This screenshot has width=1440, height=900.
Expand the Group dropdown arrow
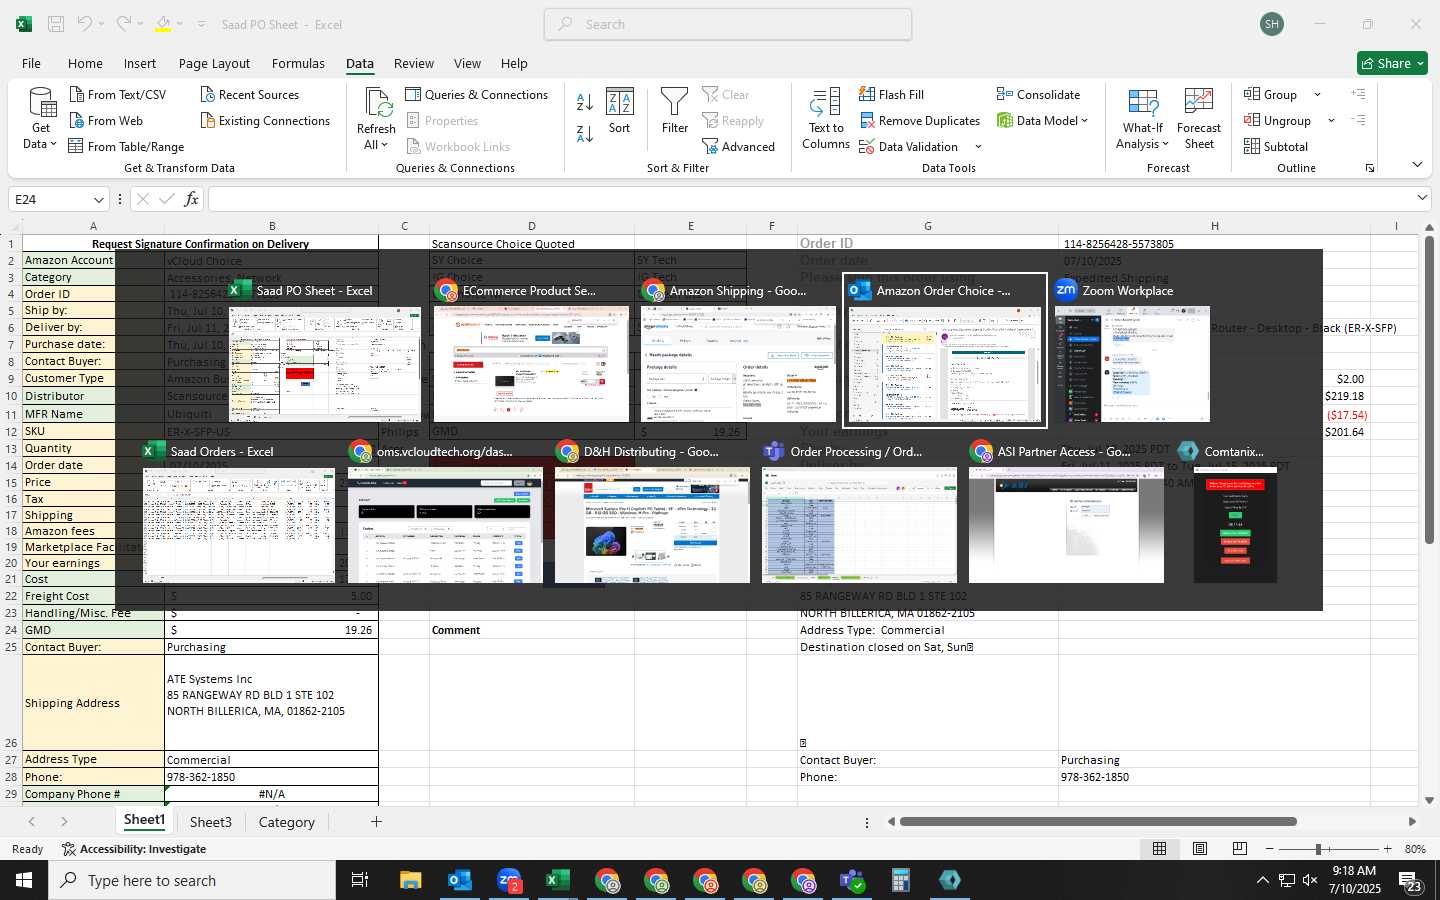coord(1317,94)
